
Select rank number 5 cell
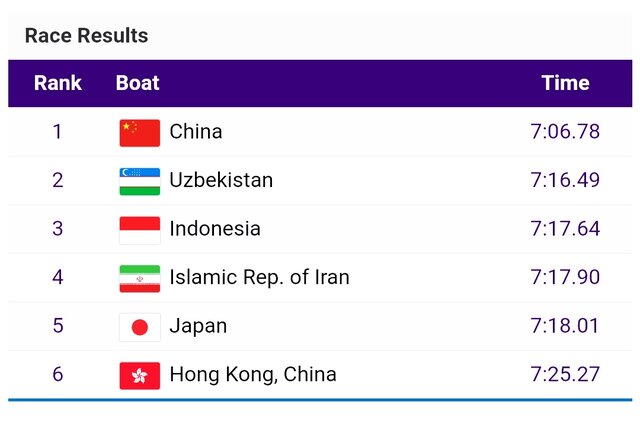point(58,327)
